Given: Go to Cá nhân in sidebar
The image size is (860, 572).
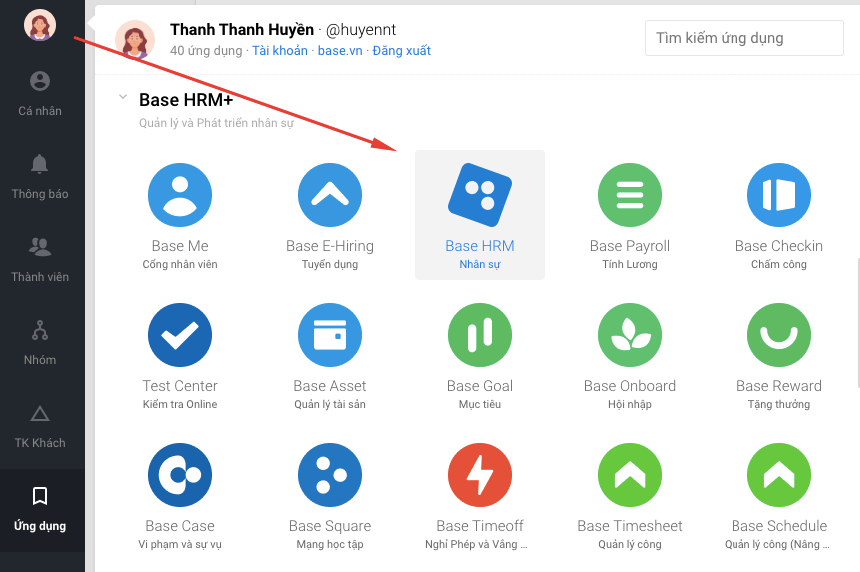Looking at the screenshot, I should pos(40,94).
